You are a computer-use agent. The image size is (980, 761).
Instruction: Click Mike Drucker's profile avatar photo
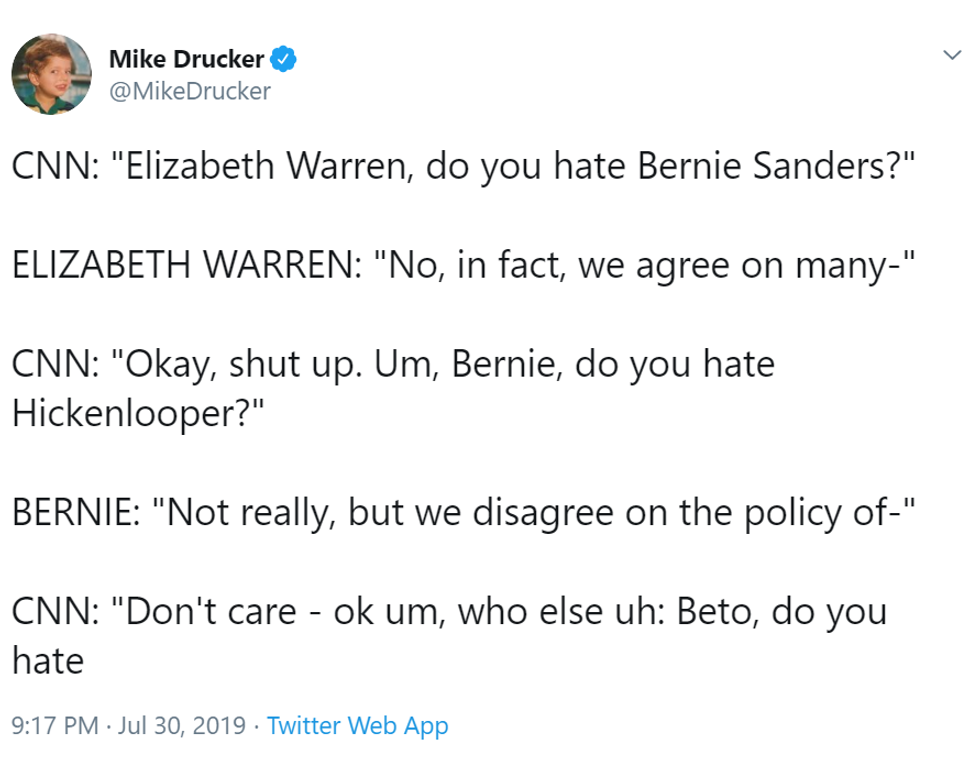51,74
